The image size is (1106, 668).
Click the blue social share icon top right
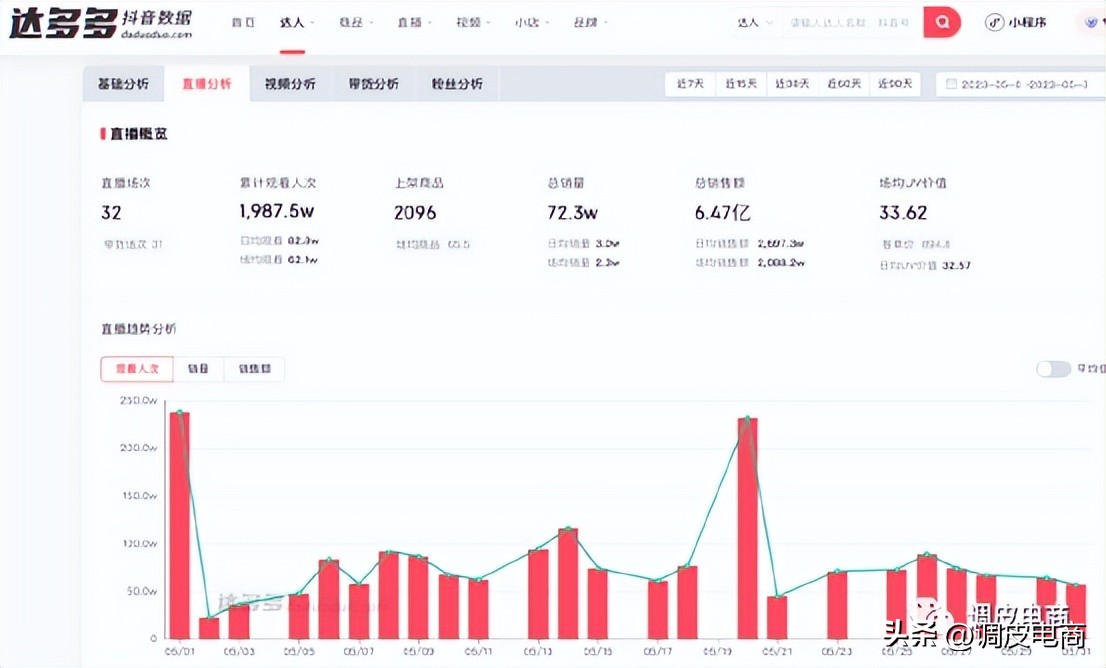[1090, 21]
